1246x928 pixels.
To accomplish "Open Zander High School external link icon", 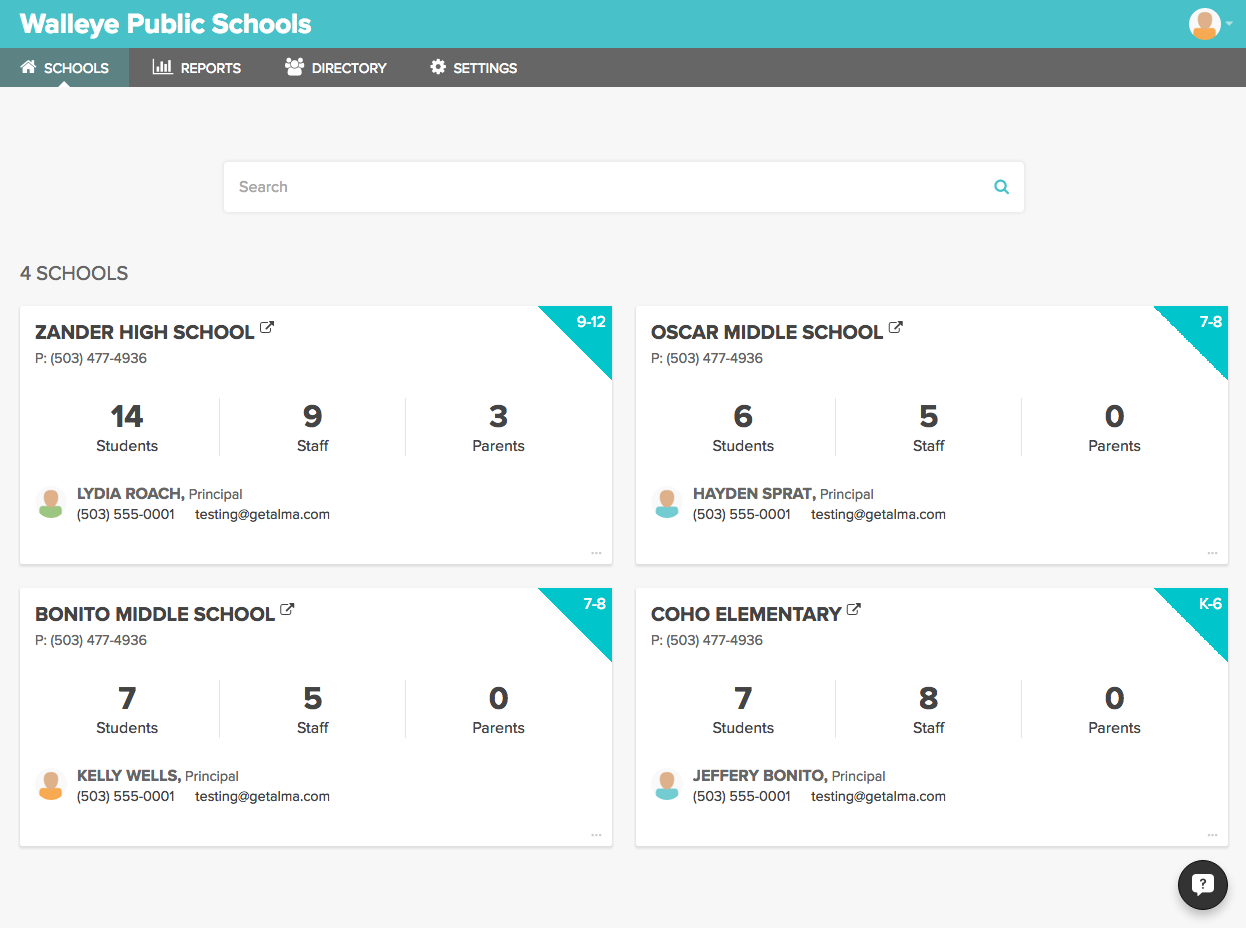I will (x=267, y=328).
